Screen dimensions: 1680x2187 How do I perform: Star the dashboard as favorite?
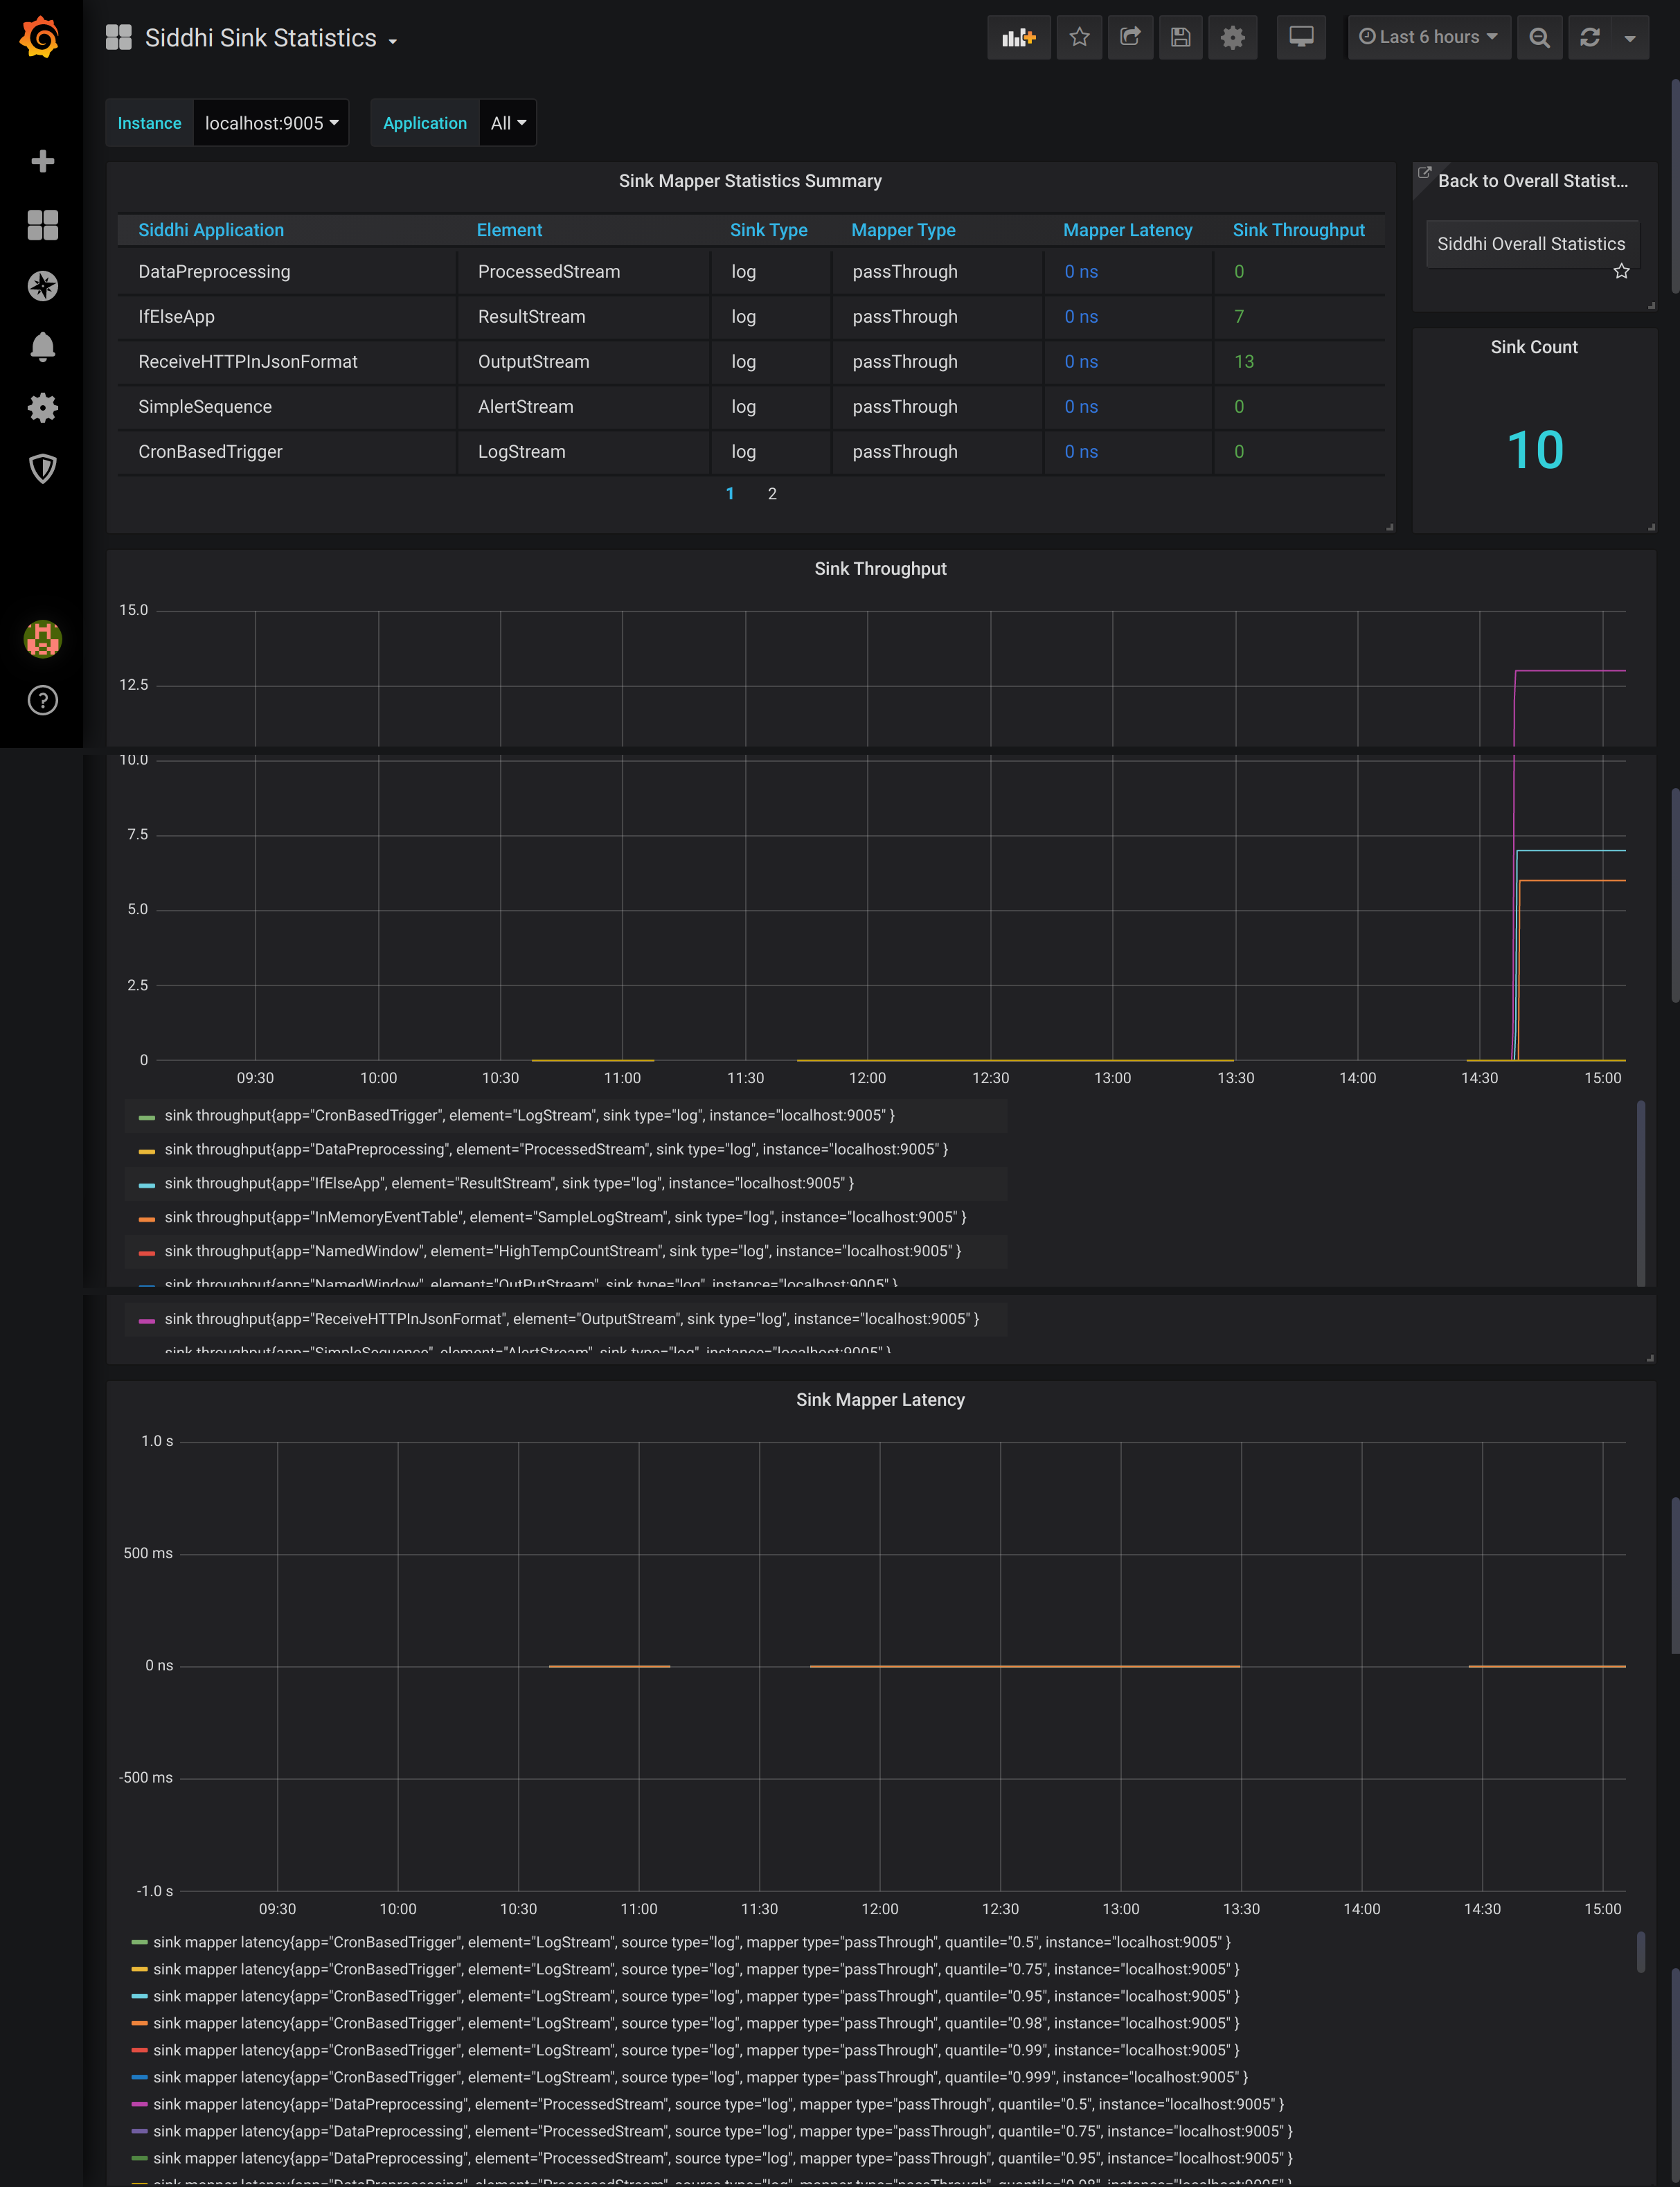1079,38
